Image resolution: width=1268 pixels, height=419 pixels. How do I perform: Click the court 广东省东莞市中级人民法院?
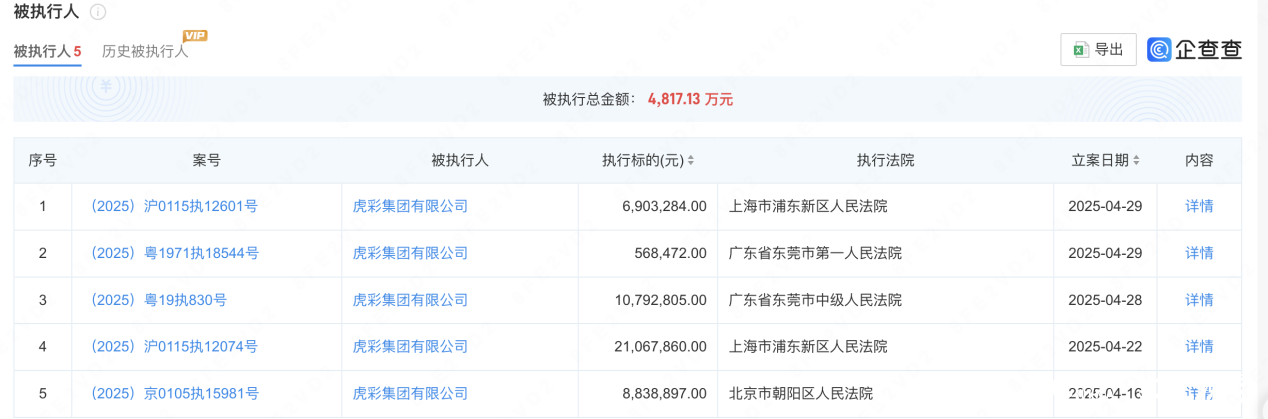816,300
